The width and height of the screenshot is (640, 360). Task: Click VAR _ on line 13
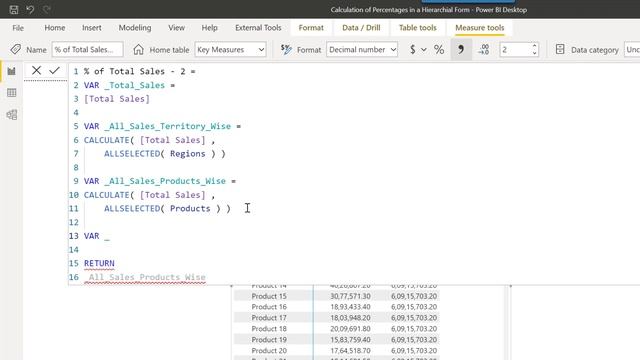pos(97,236)
